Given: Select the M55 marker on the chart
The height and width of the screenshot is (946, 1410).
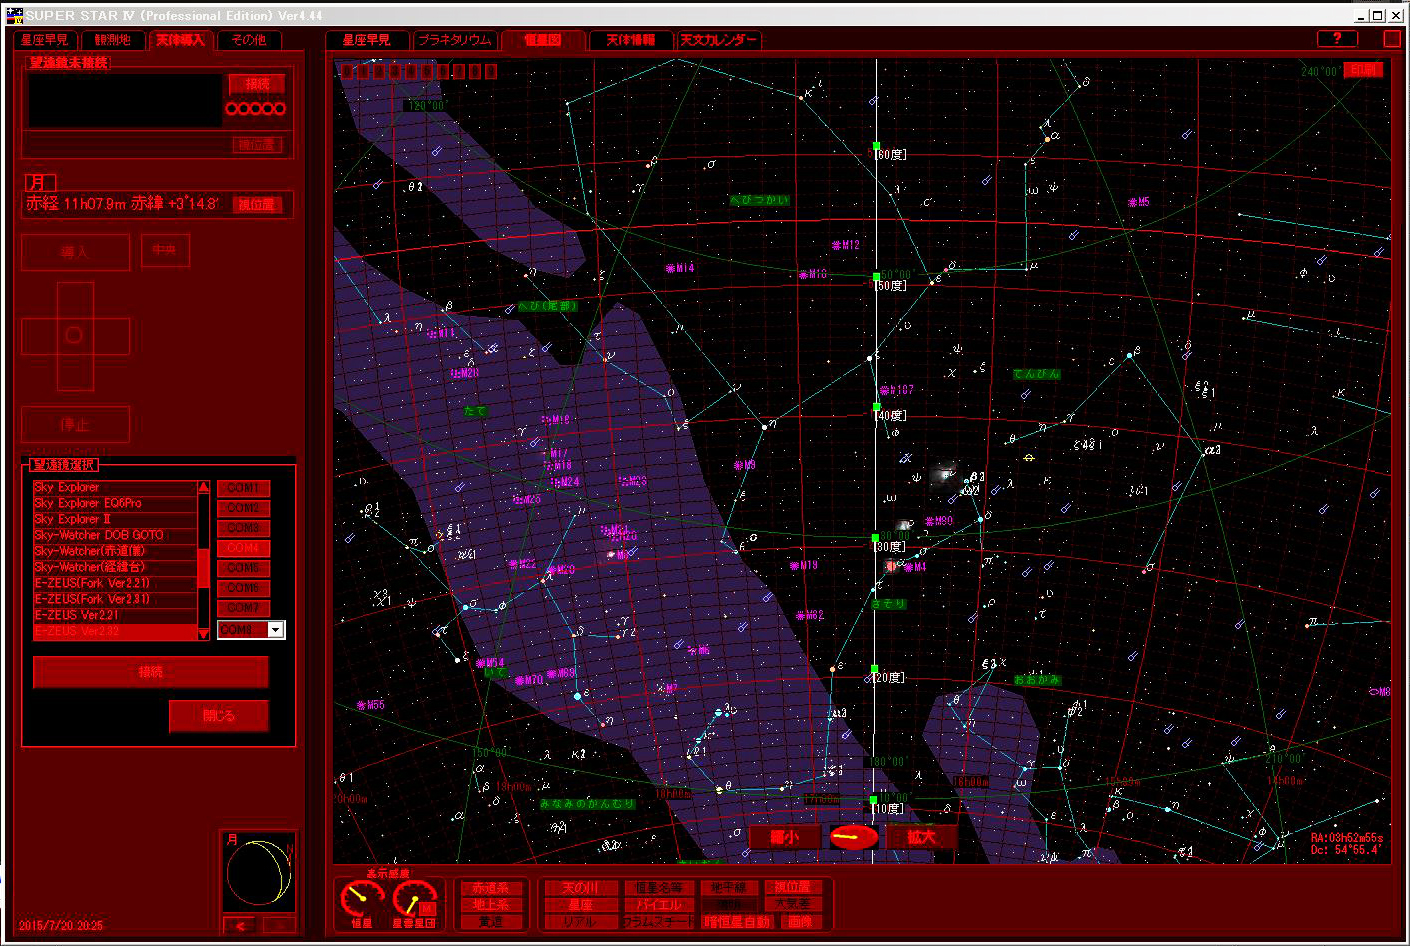Looking at the screenshot, I should point(370,705).
